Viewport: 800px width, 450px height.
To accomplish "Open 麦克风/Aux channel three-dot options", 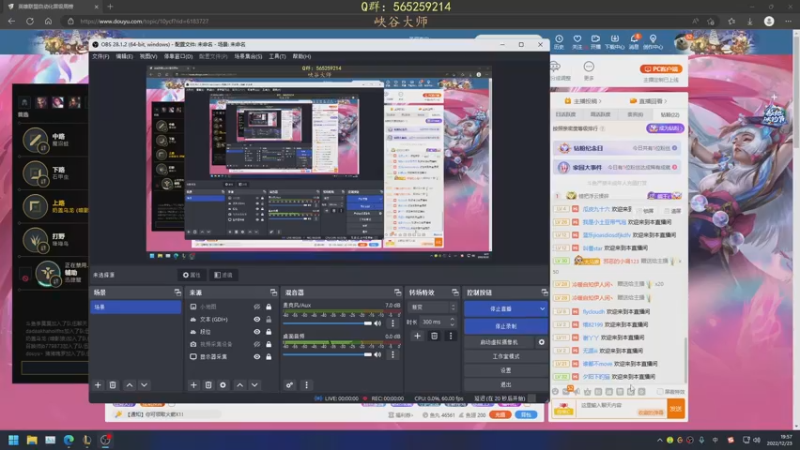I will coord(393,323).
